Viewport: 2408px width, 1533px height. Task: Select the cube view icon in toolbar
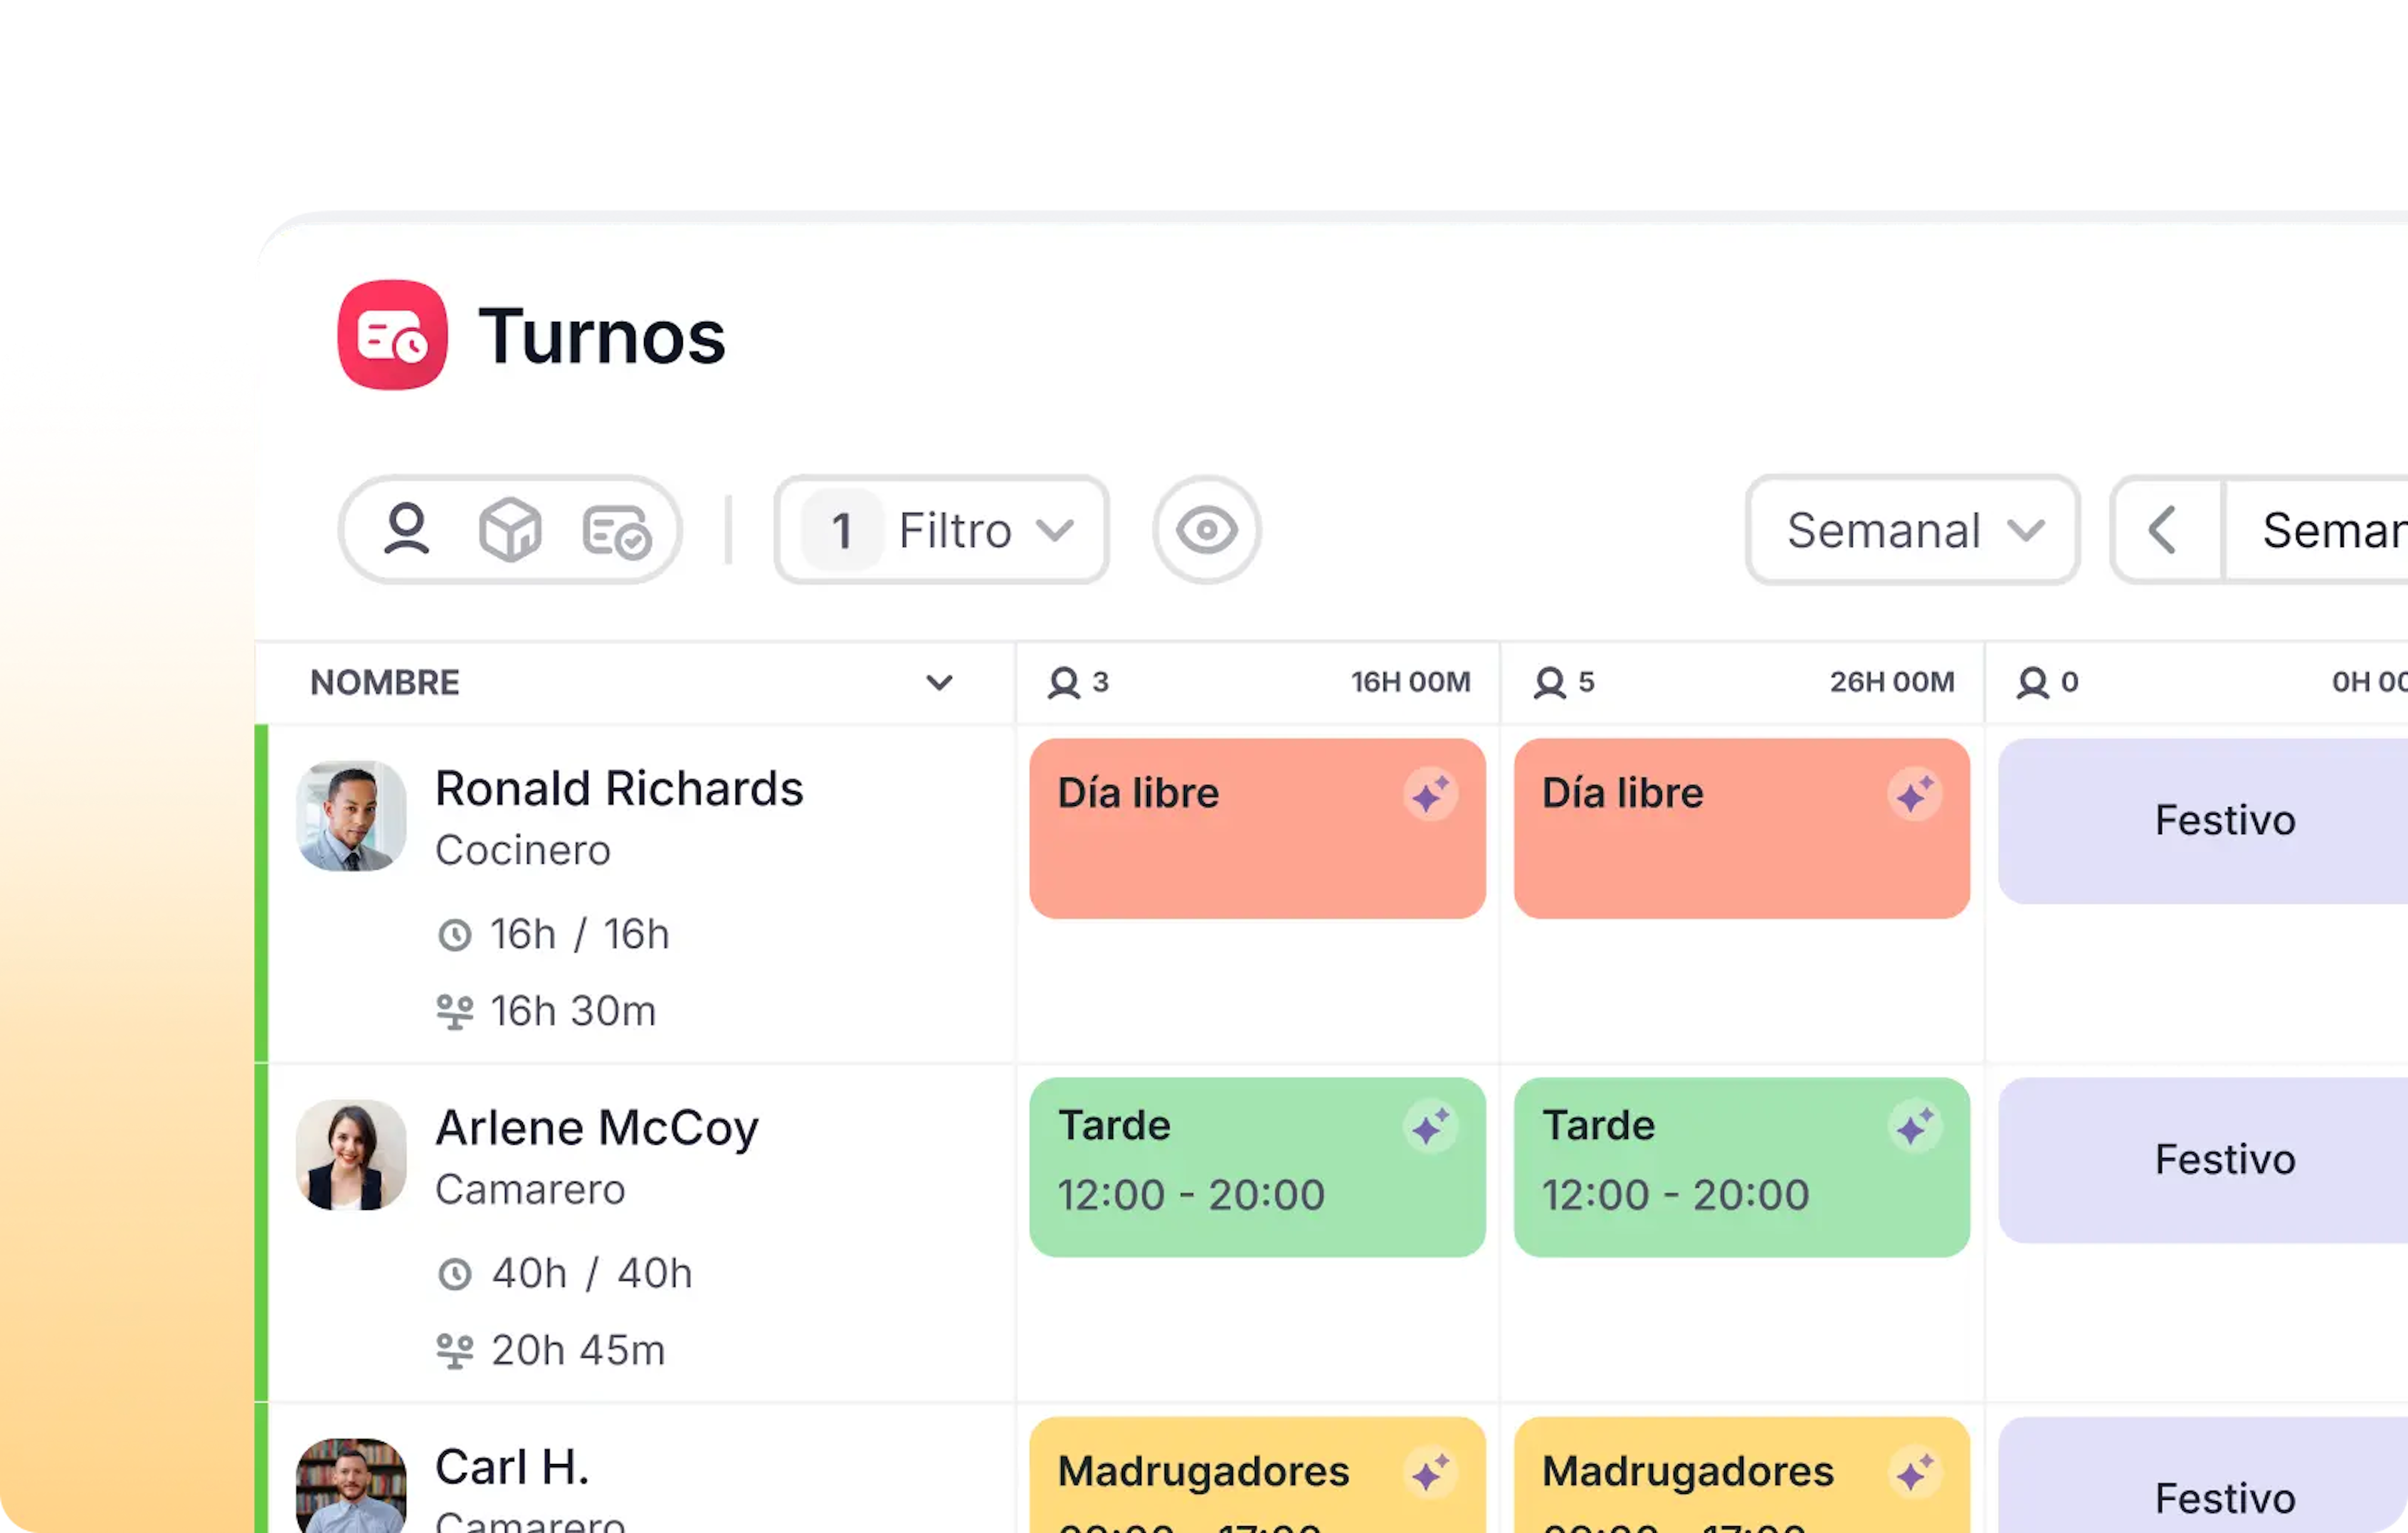[x=510, y=529]
